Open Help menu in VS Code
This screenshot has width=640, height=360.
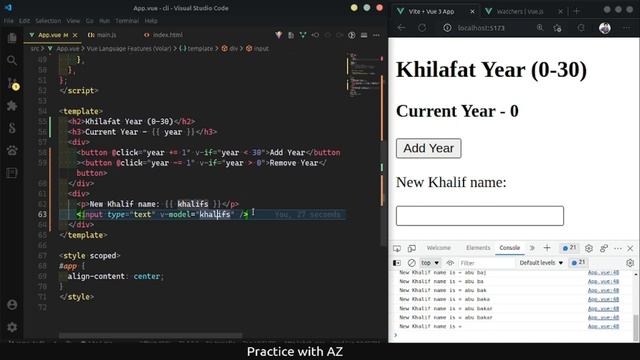pyautogui.click(x=151, y=21)
